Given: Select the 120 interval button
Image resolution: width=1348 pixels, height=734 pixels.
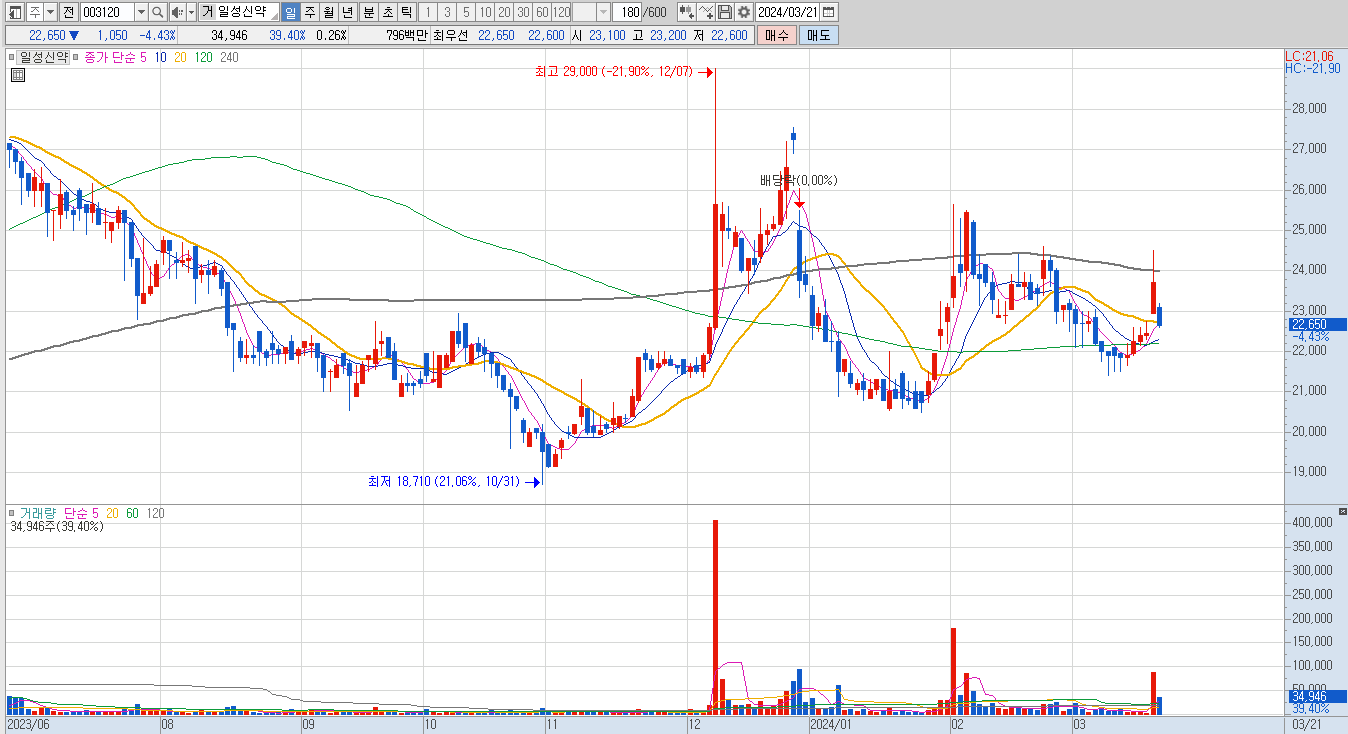Looking at the screenshot, I should pyautogui.click(x=562, y=12).
